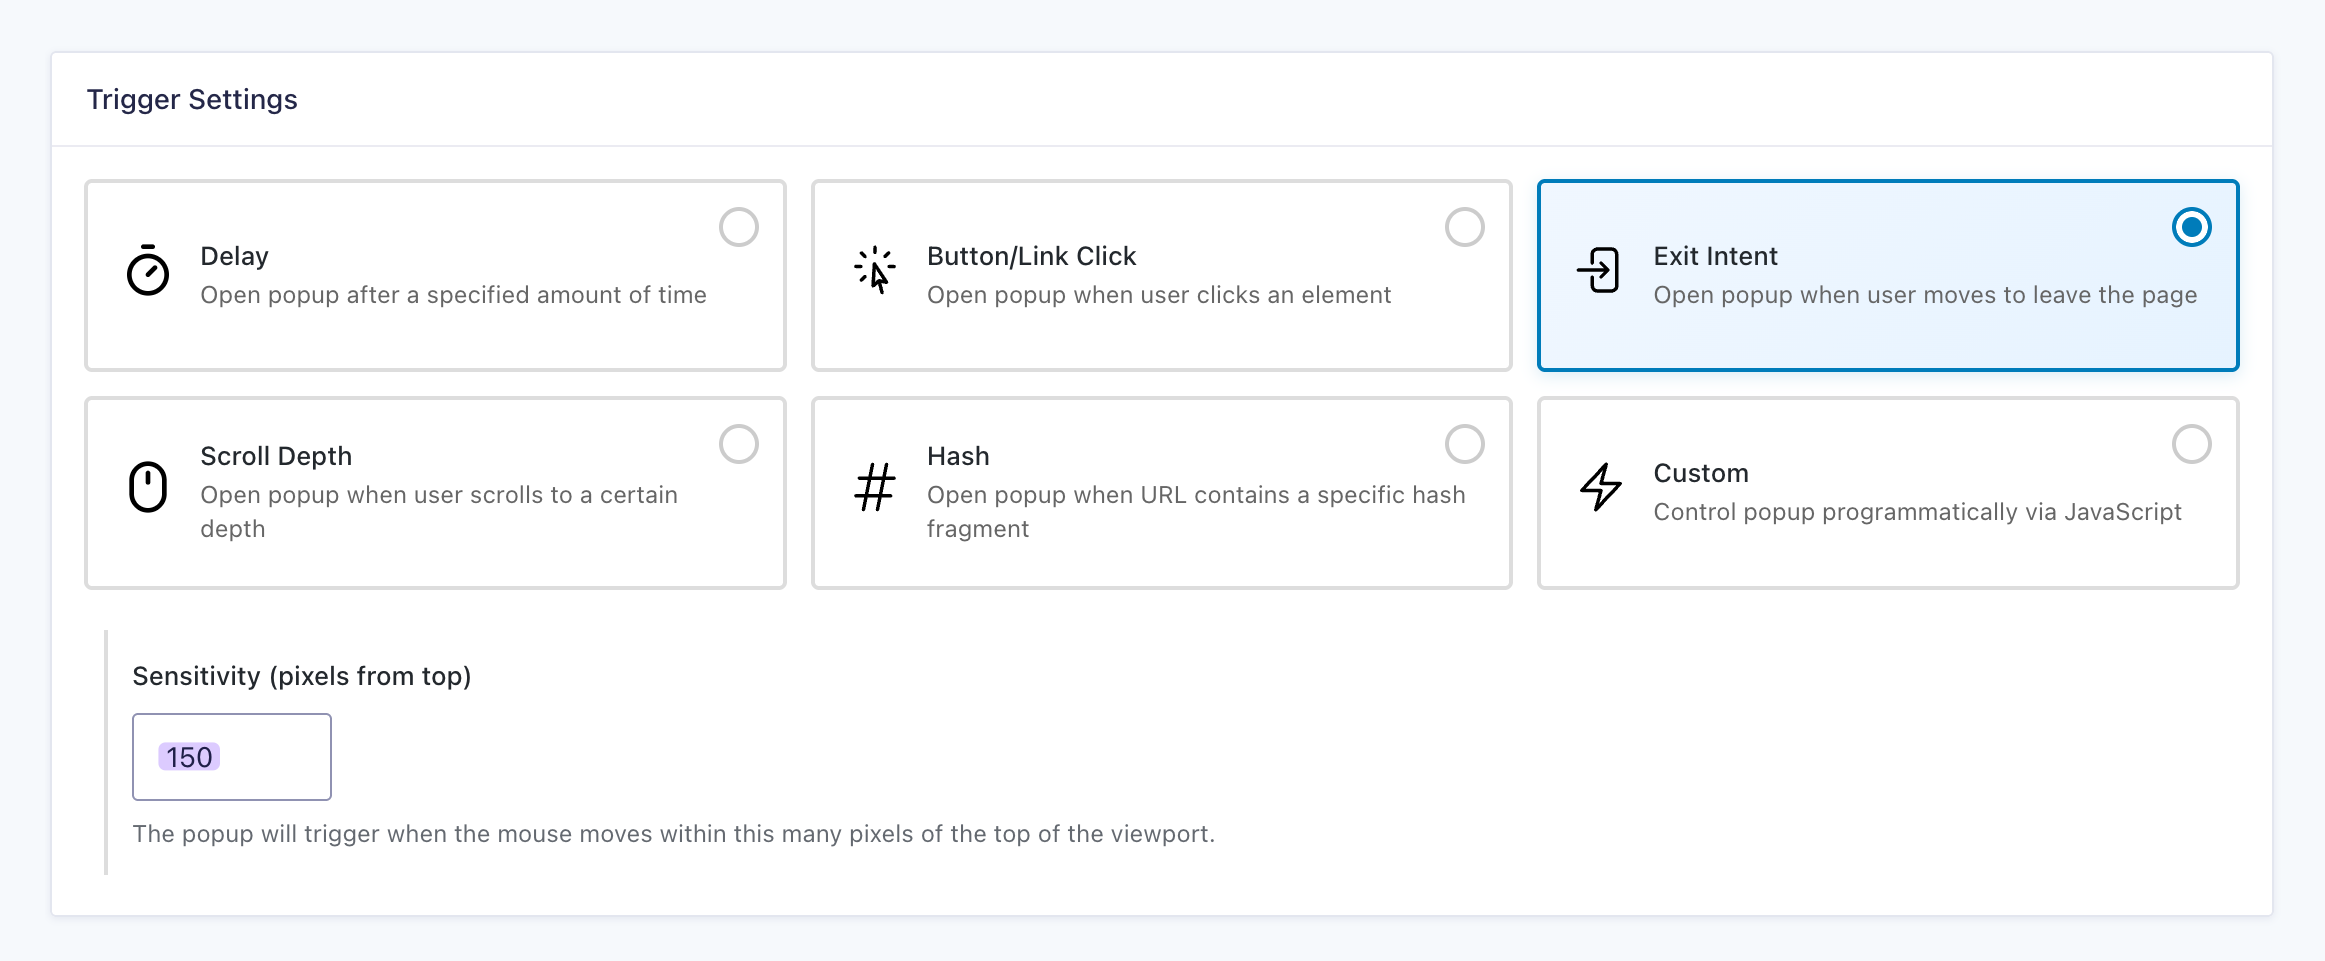The image size is (2325, 961).
Task: Click the lightning bolt Custom icon
Action: tap(1601, 487)
